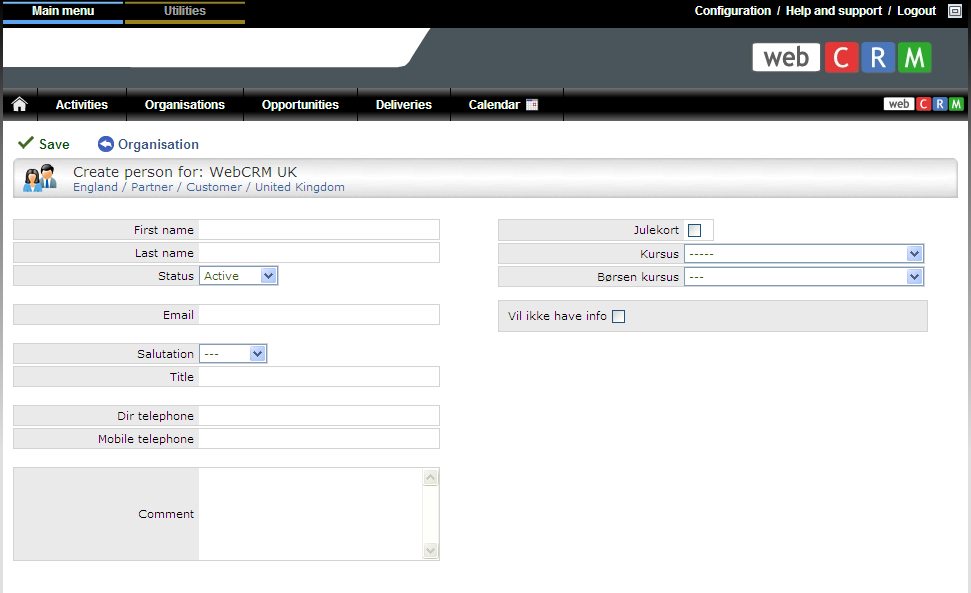Click the large webCRM logo in header
971x593 pixels.
coord(842,58)
